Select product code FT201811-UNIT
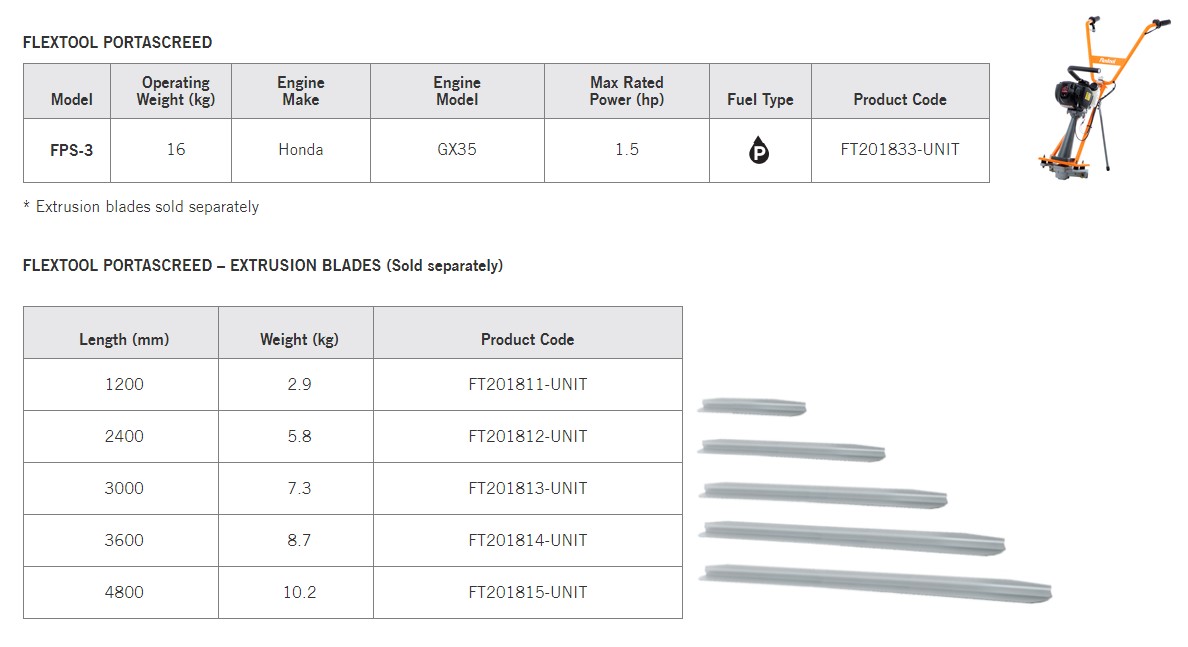 [x=527, y=385]
